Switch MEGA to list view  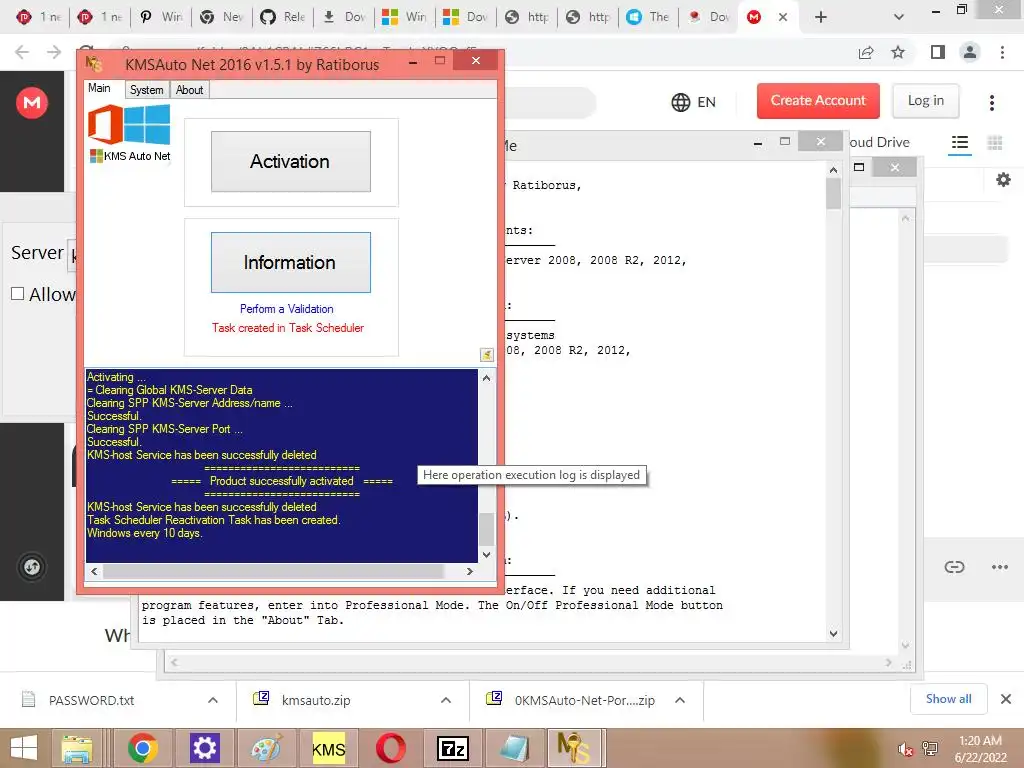coord(959,142)
